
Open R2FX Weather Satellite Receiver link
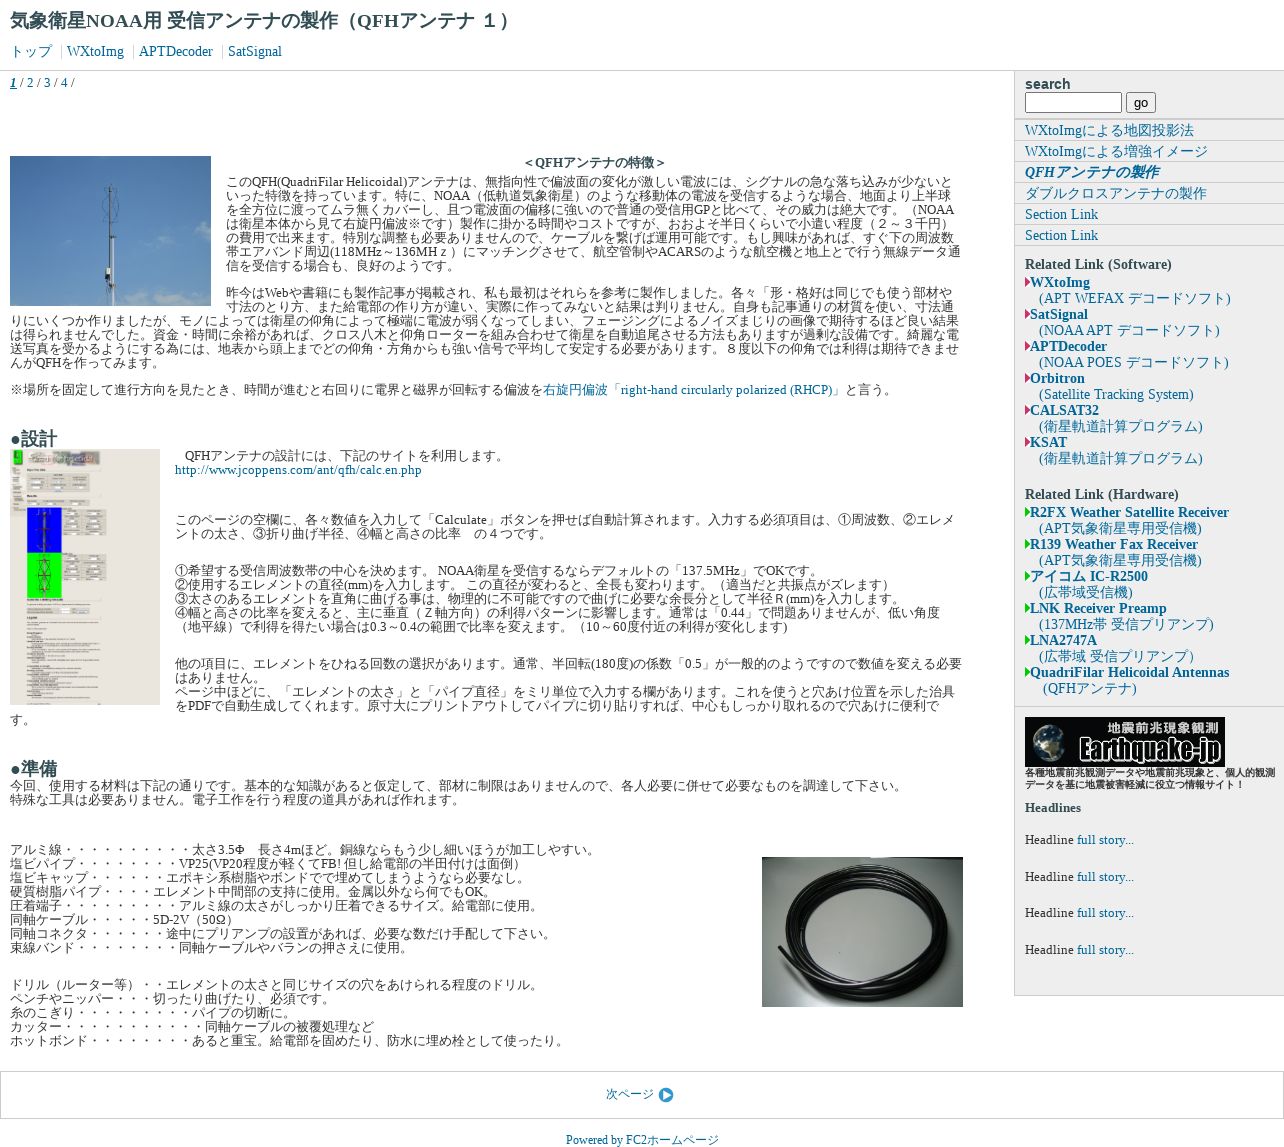[x=1129, y=513]
